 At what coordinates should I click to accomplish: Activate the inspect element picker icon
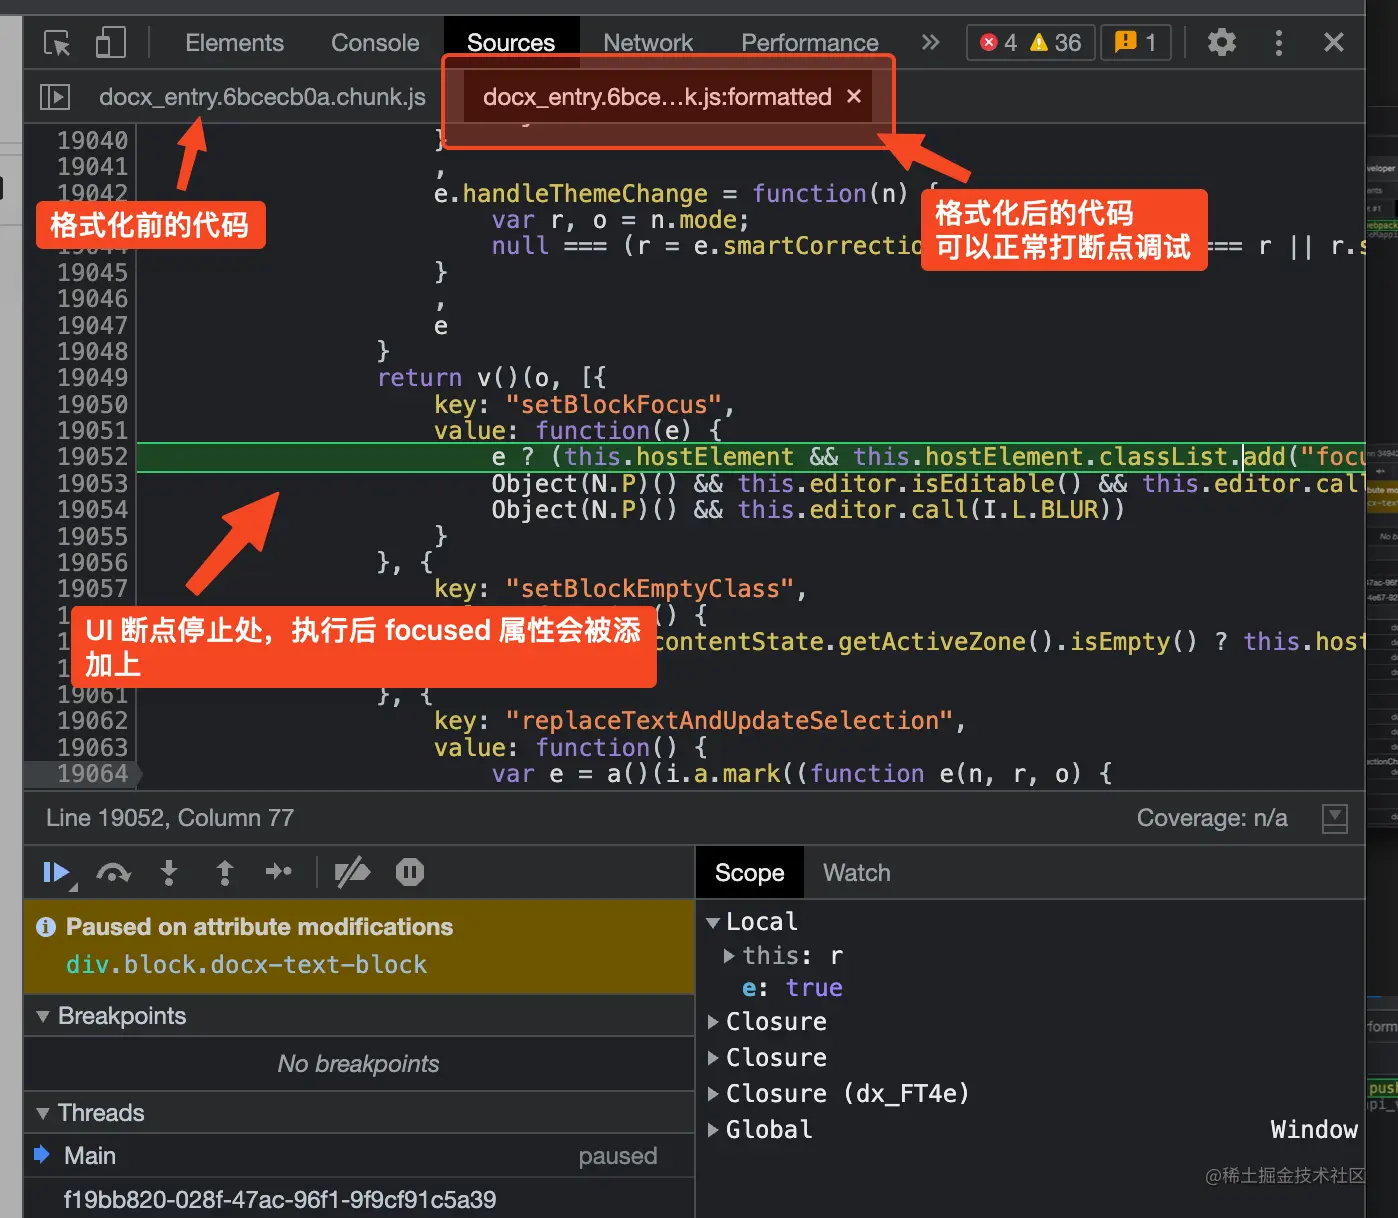pyautogui.click(x=57, y=43)
